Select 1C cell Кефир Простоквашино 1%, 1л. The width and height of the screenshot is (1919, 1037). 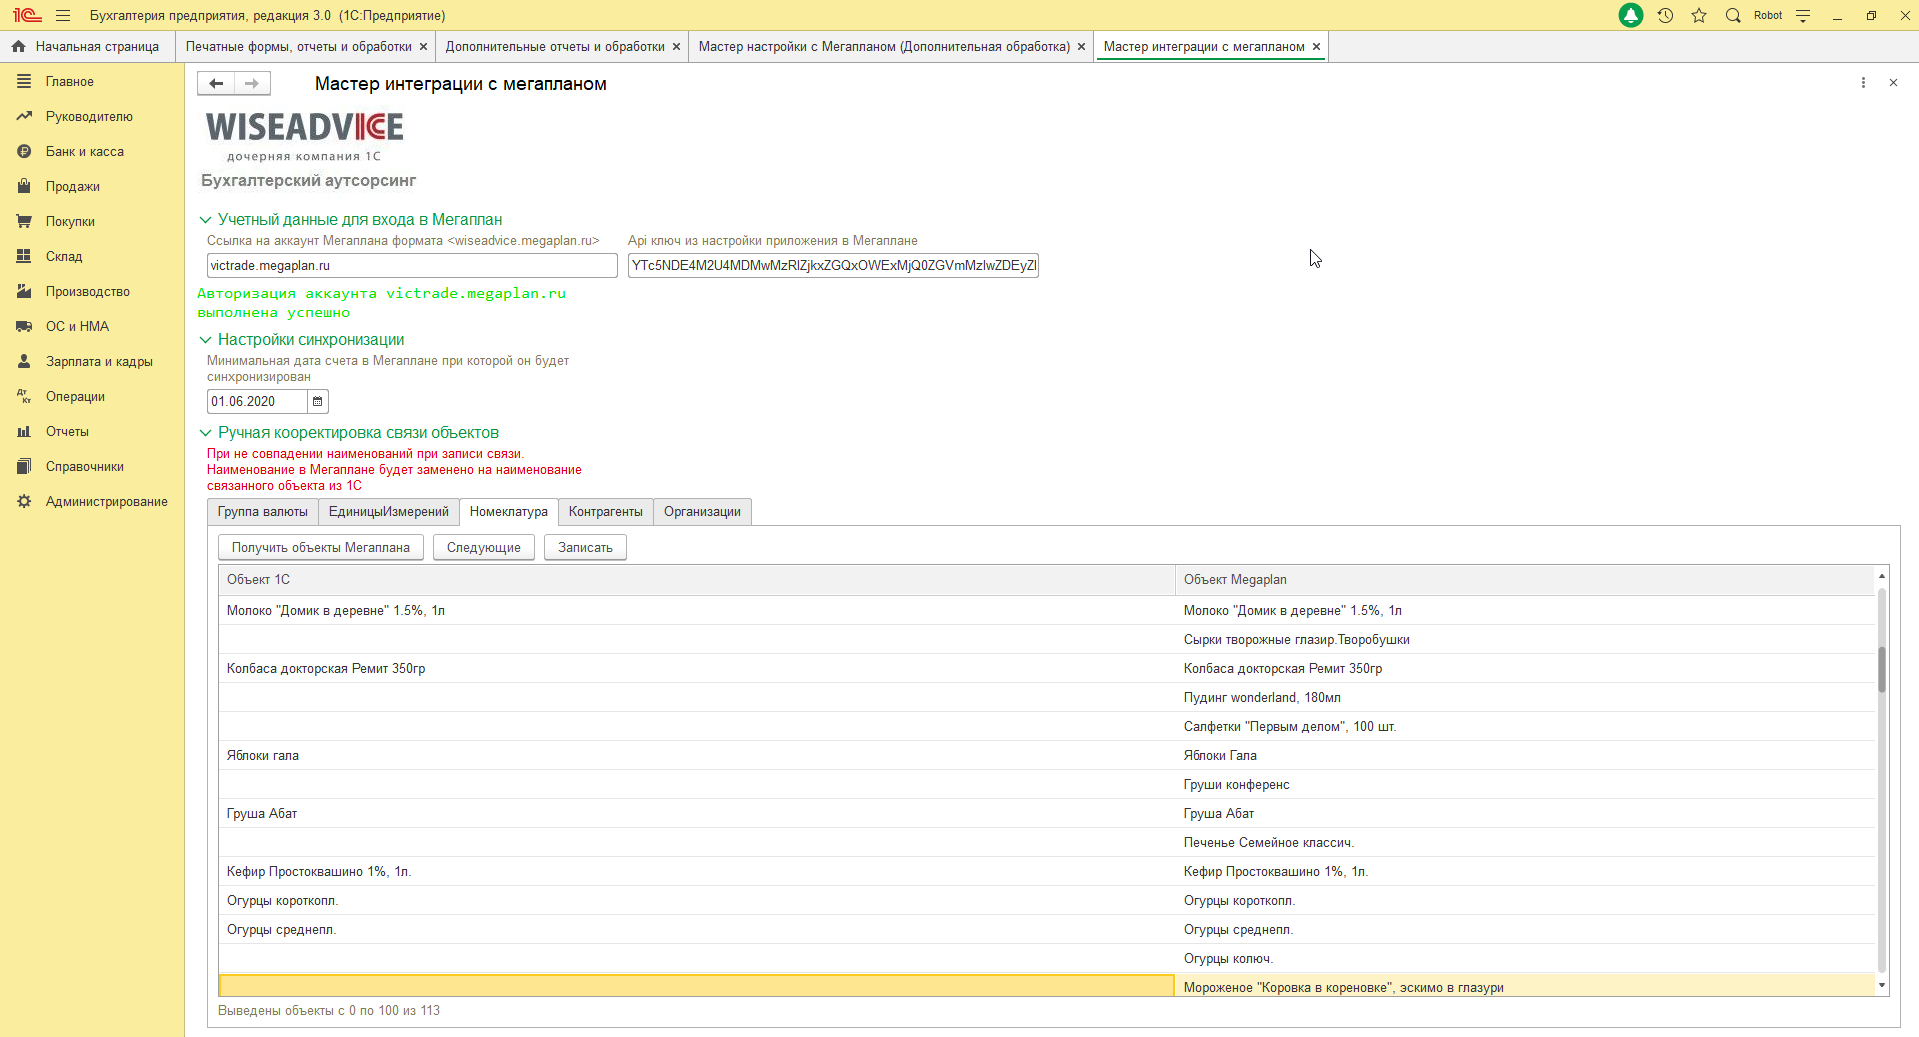(697, 871)
